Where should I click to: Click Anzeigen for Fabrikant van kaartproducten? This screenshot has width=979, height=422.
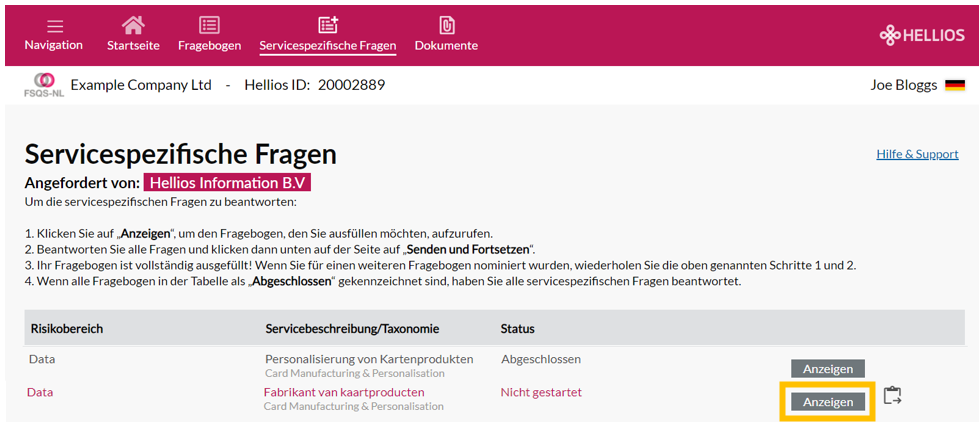pyautogui.click(x=827, y=401)
